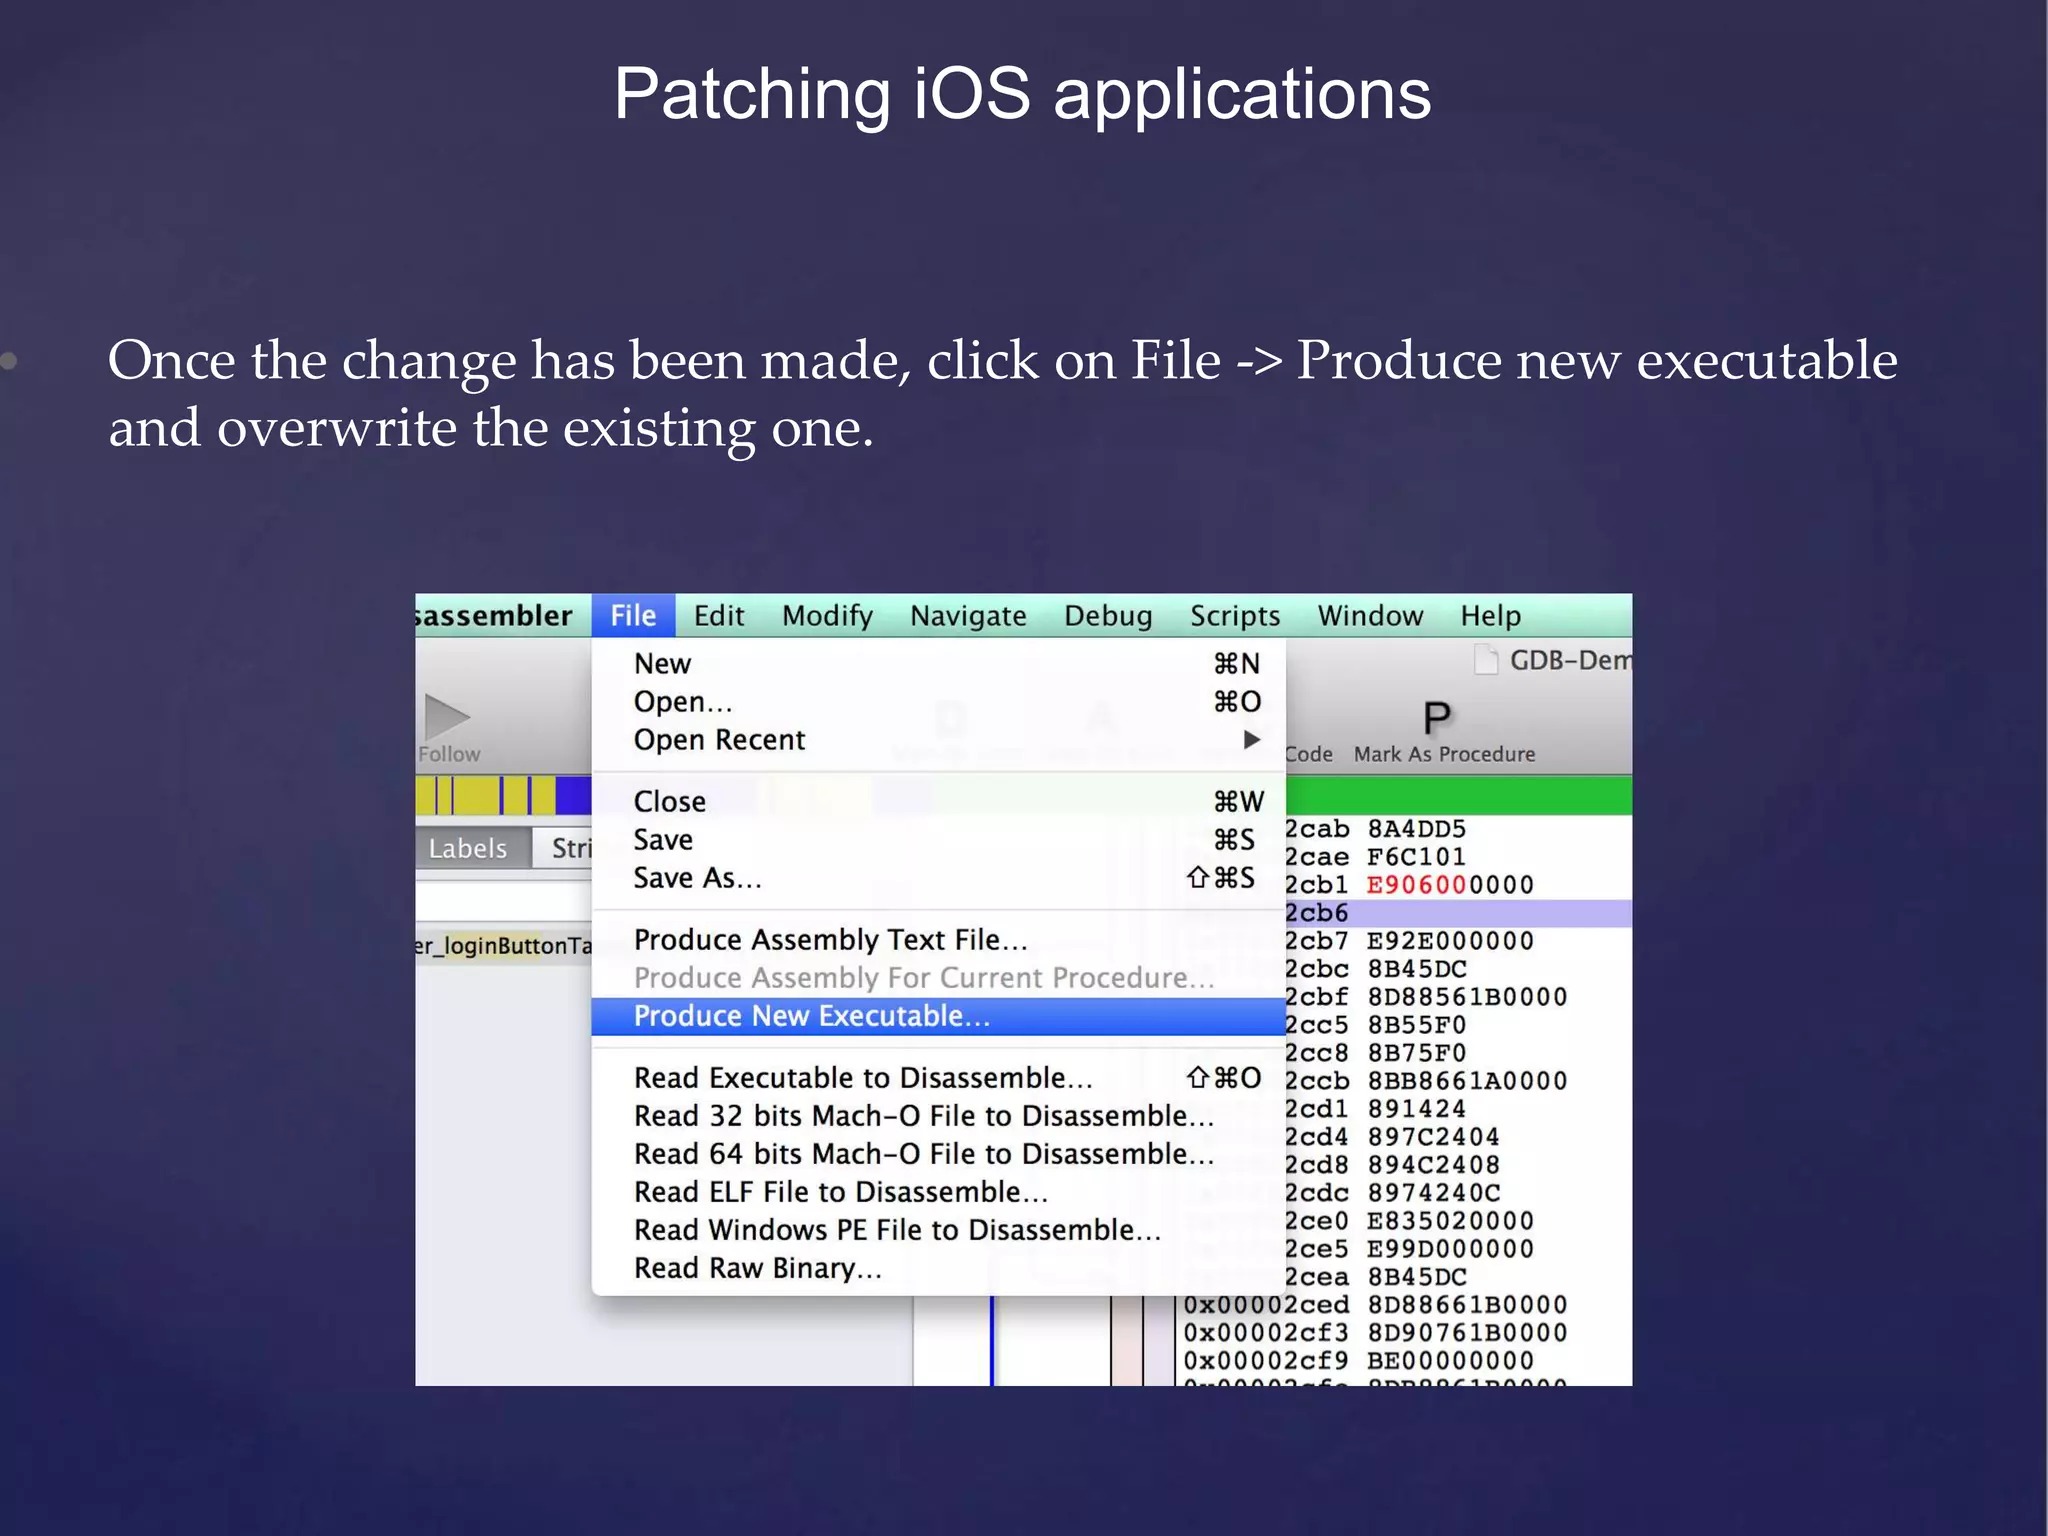Select the line with bytes 894C2408
Viewport: 2048px width, 1536px height.
[x=1458, y=1165]
